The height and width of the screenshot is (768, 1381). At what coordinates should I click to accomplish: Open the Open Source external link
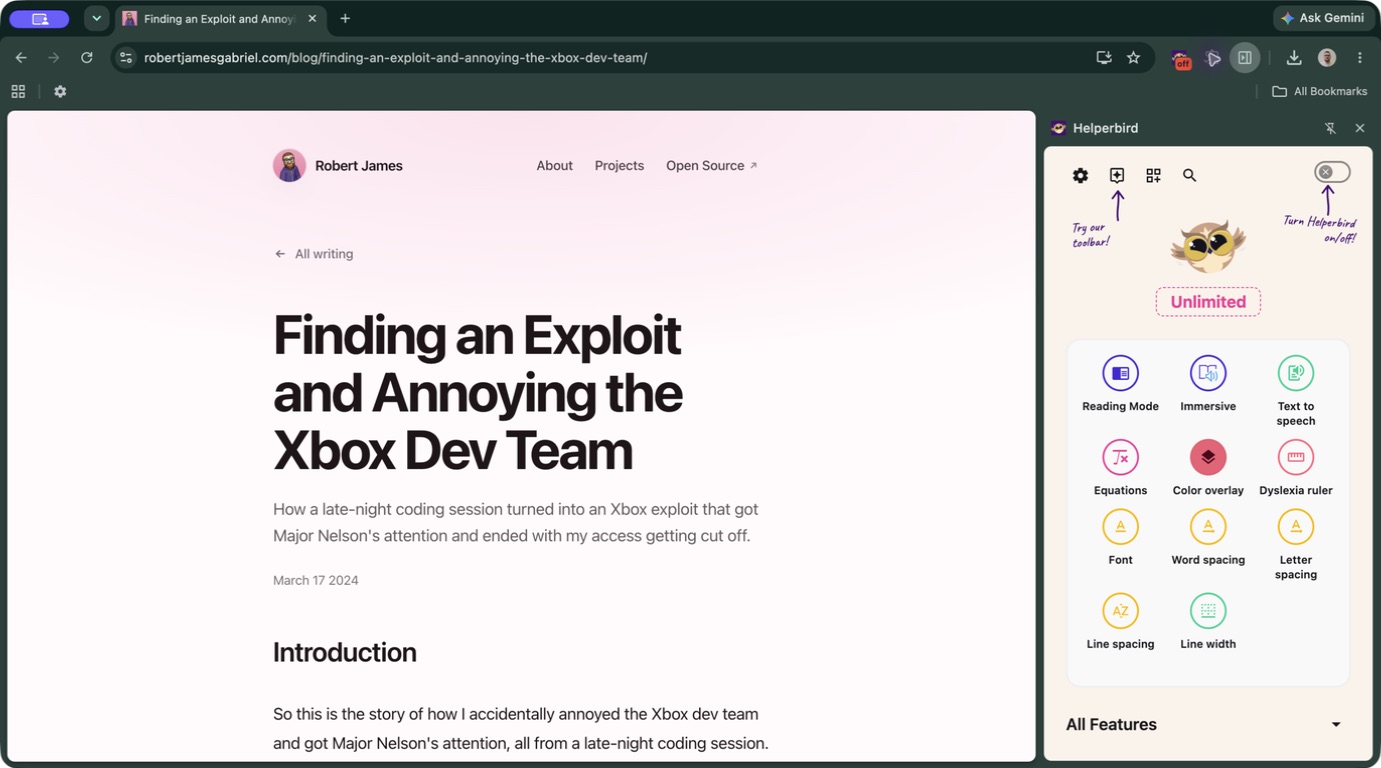click(712, 166)
